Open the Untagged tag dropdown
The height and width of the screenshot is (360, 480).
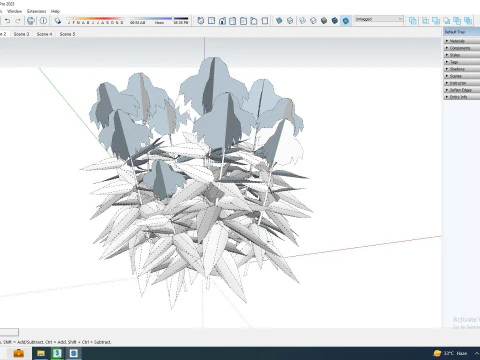379,19
